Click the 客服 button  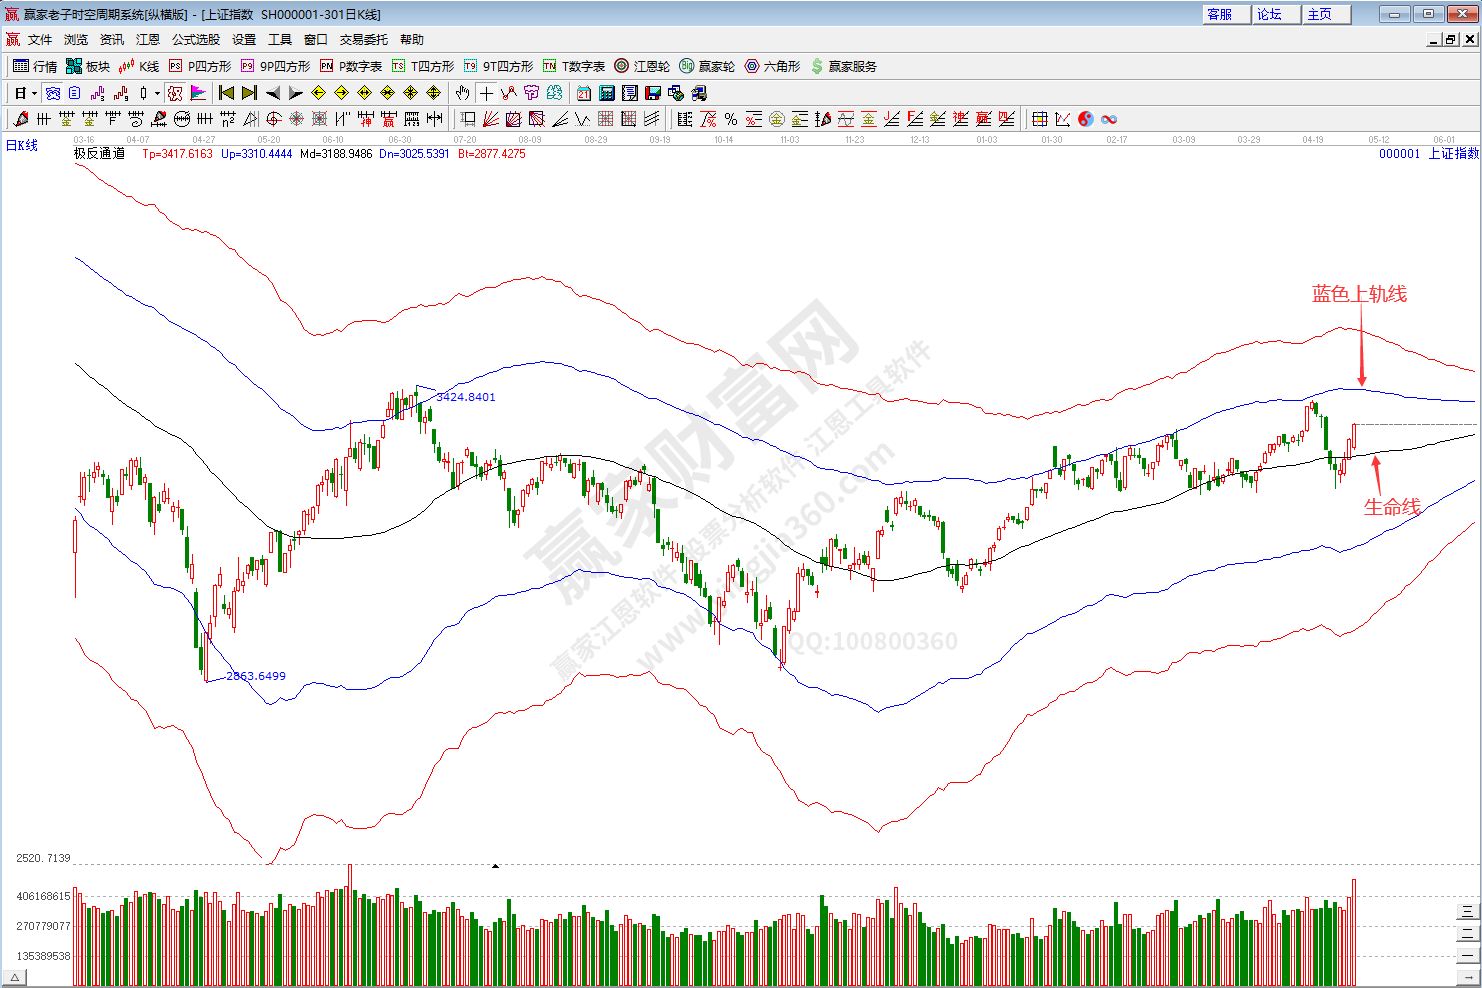pos(1225,14)
